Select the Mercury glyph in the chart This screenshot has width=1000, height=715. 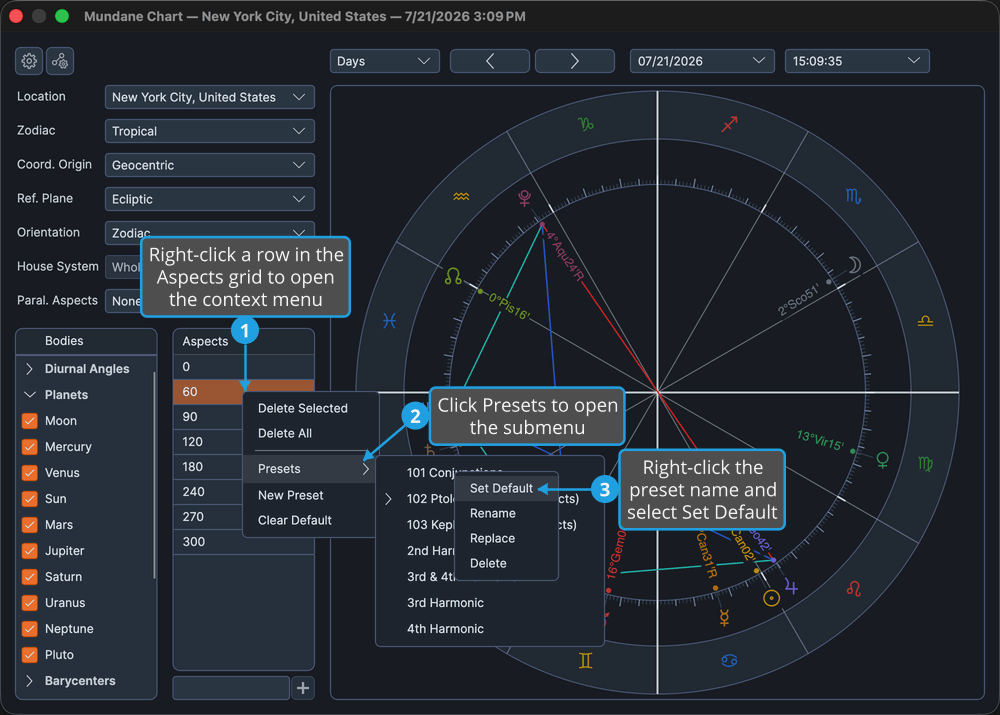724,617
